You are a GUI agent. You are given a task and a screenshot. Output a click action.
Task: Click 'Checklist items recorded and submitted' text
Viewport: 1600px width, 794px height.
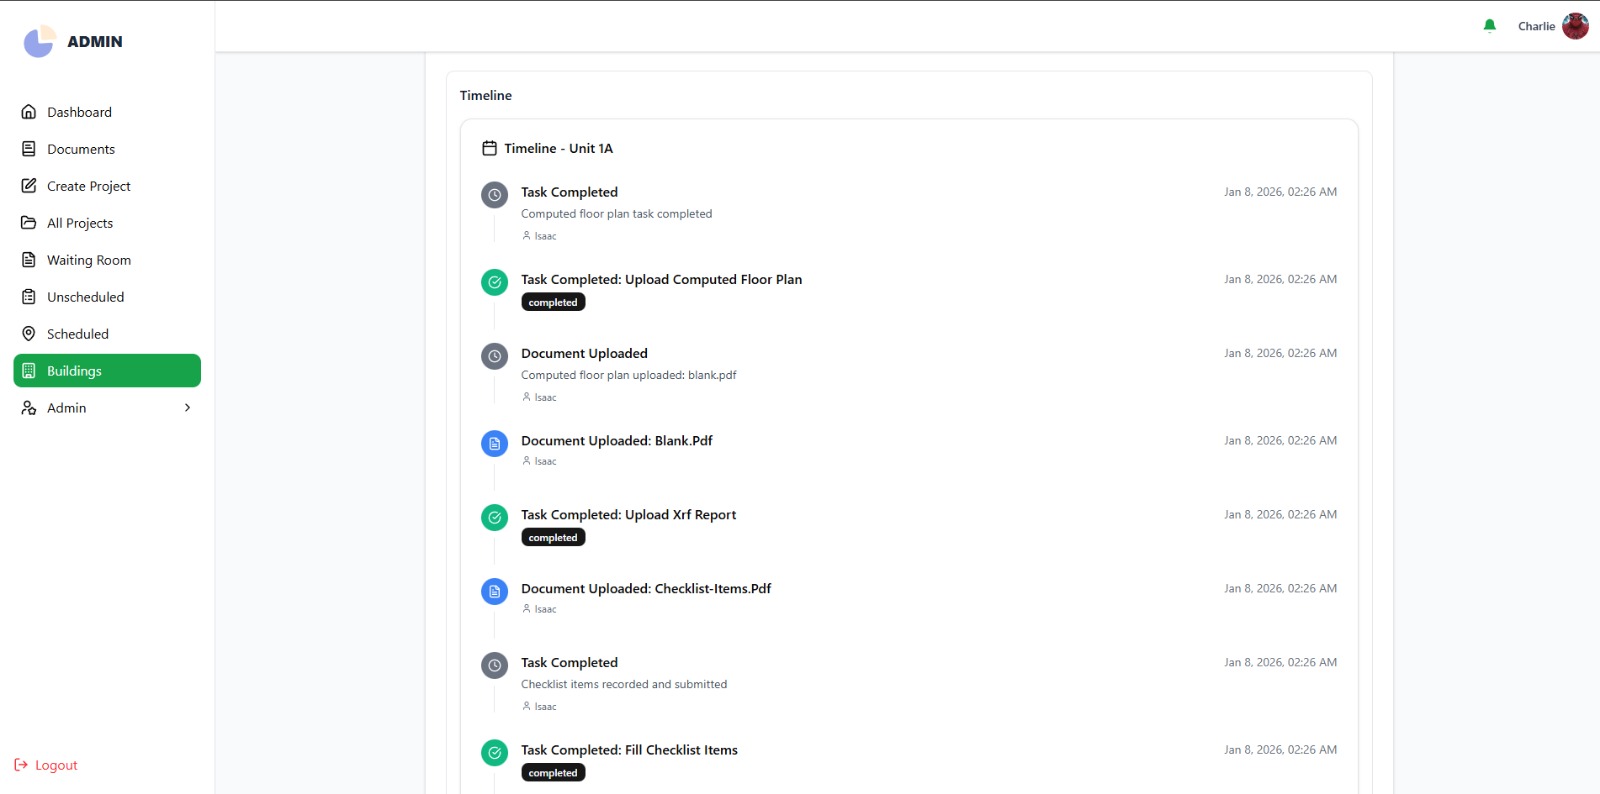[624, 684]
